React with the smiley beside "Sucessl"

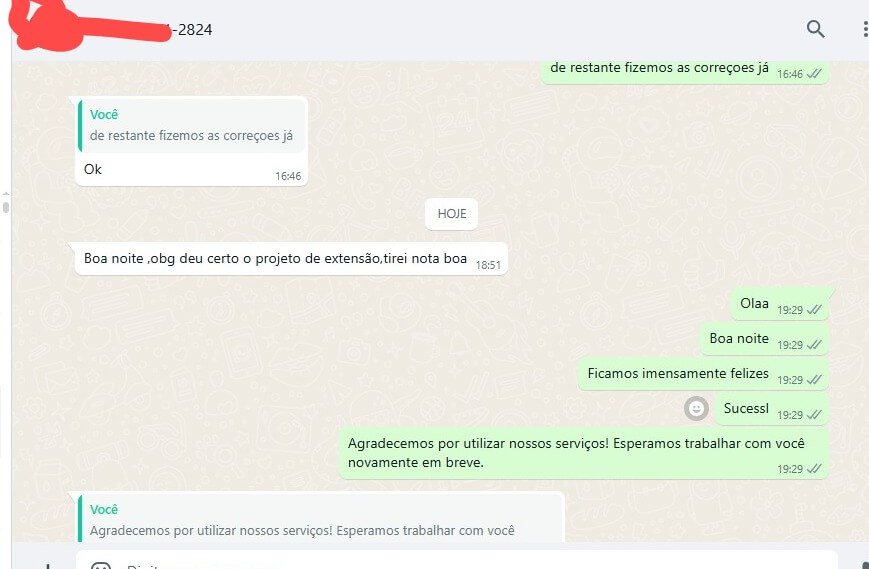coord(696,409)
